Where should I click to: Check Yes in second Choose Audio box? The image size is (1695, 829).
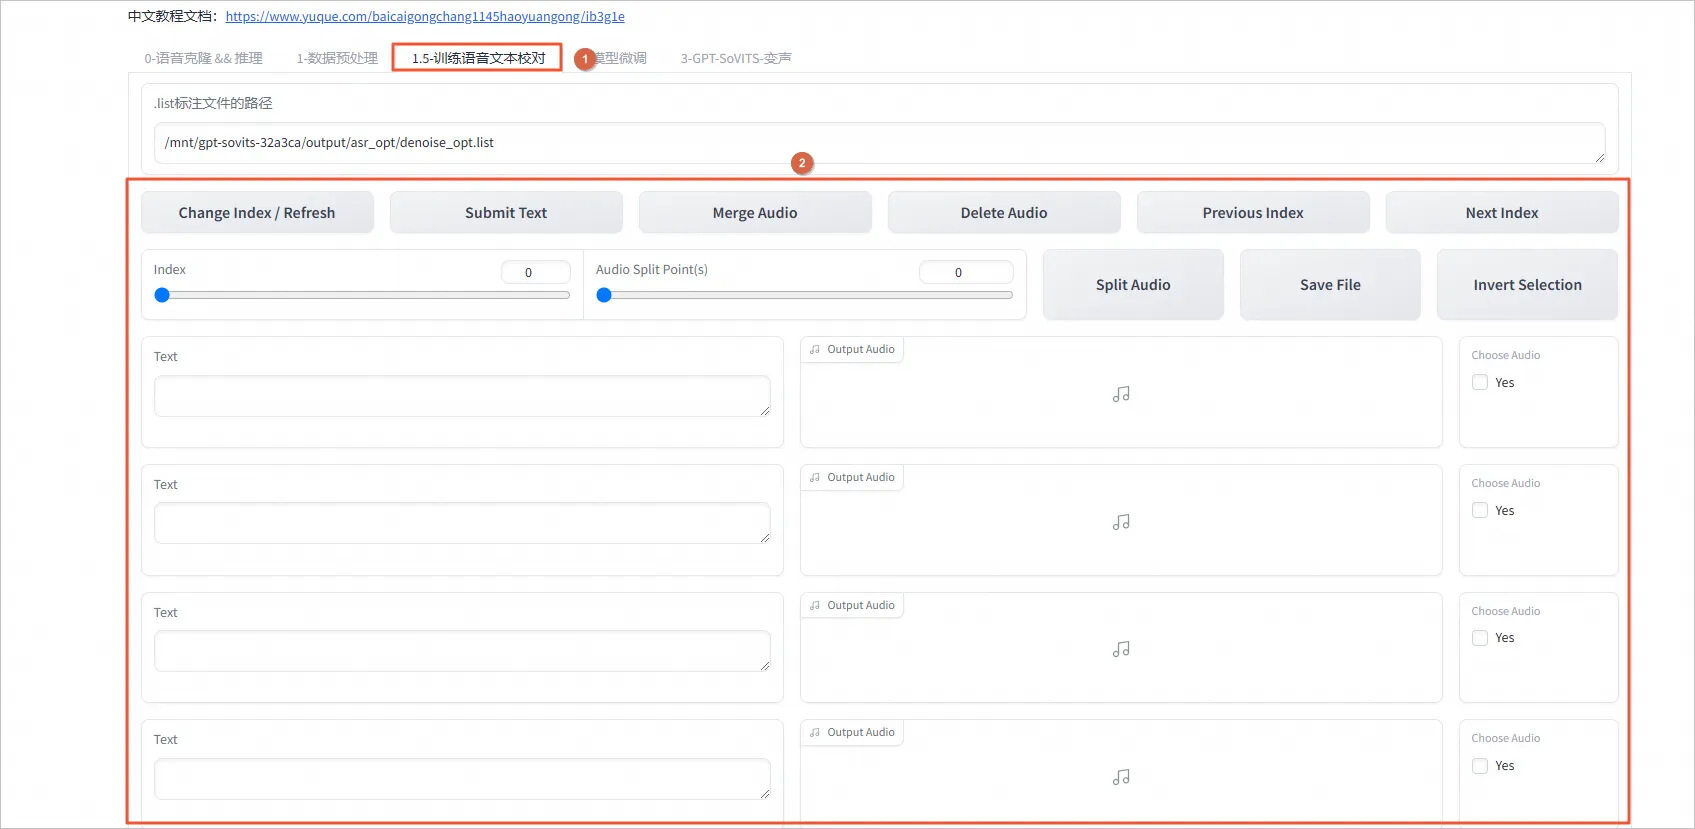click(1480, 510)
